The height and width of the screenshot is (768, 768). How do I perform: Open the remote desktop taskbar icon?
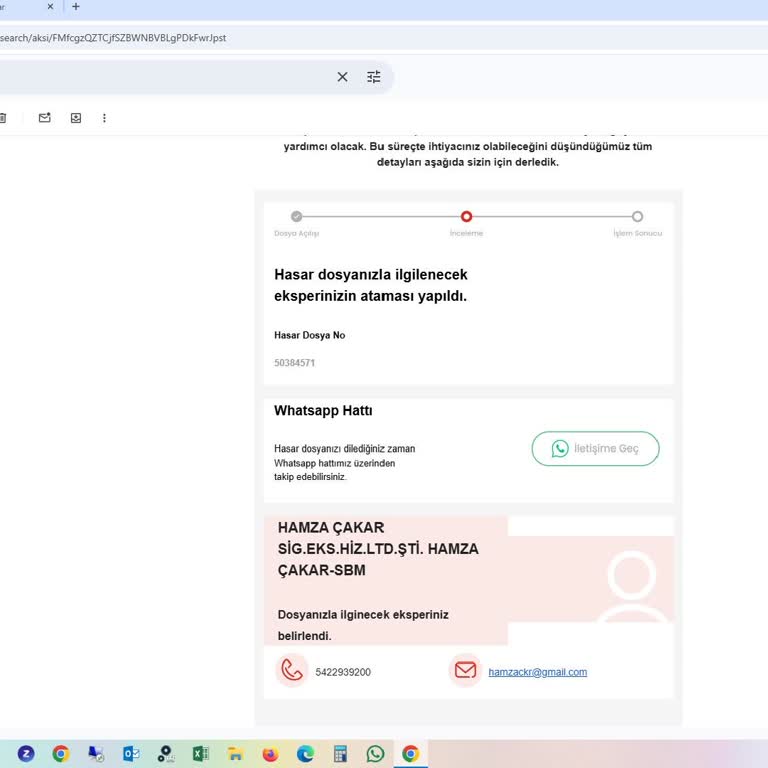pyautogui.click(x=96, y=753)
